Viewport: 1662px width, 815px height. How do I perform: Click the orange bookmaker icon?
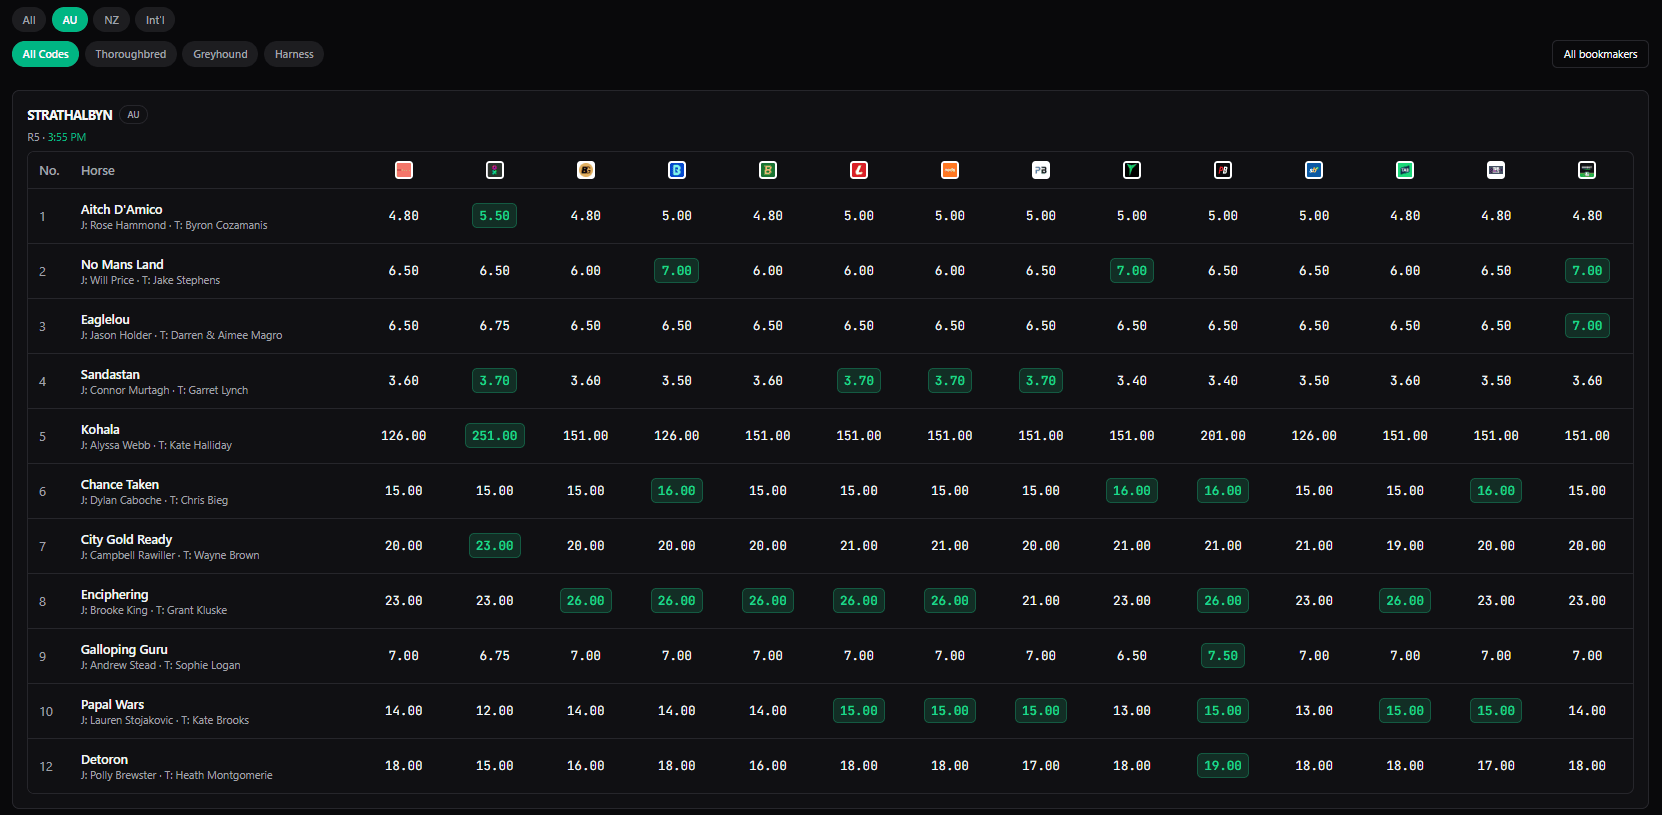click(950, 170)
